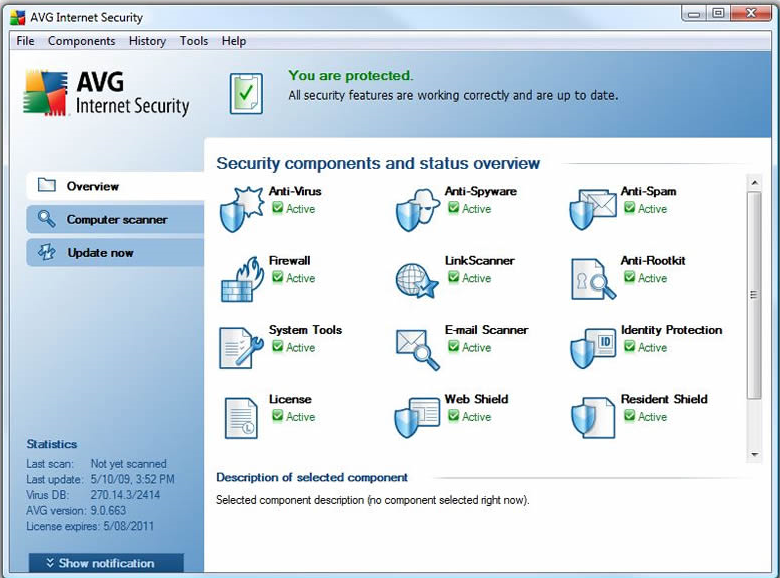This screenshot has height=578, width=780.
Task: Open the History menu
Action: point(147,41)
